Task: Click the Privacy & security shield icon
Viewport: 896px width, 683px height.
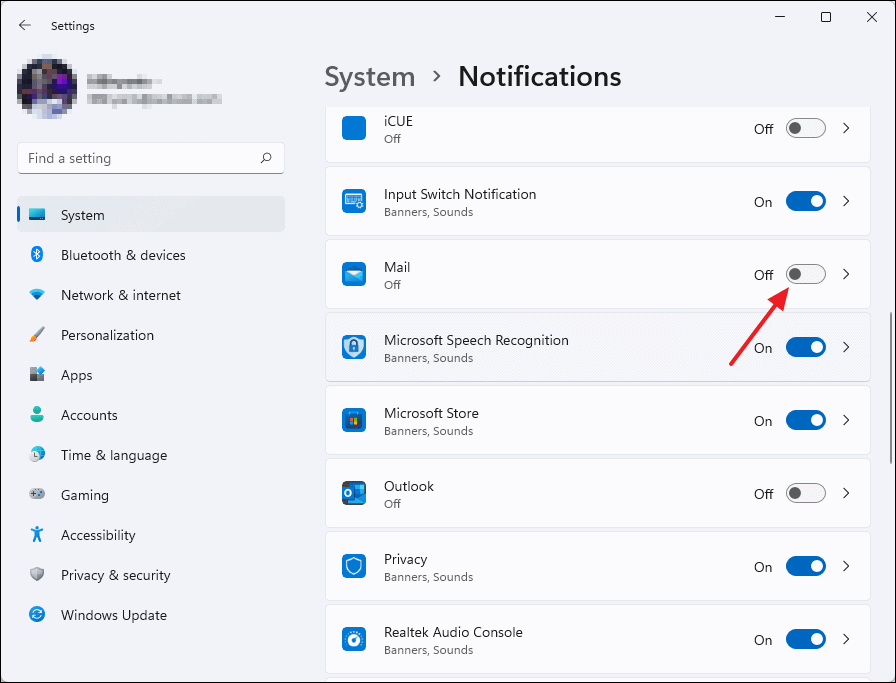Action: [x=37, y=574]
